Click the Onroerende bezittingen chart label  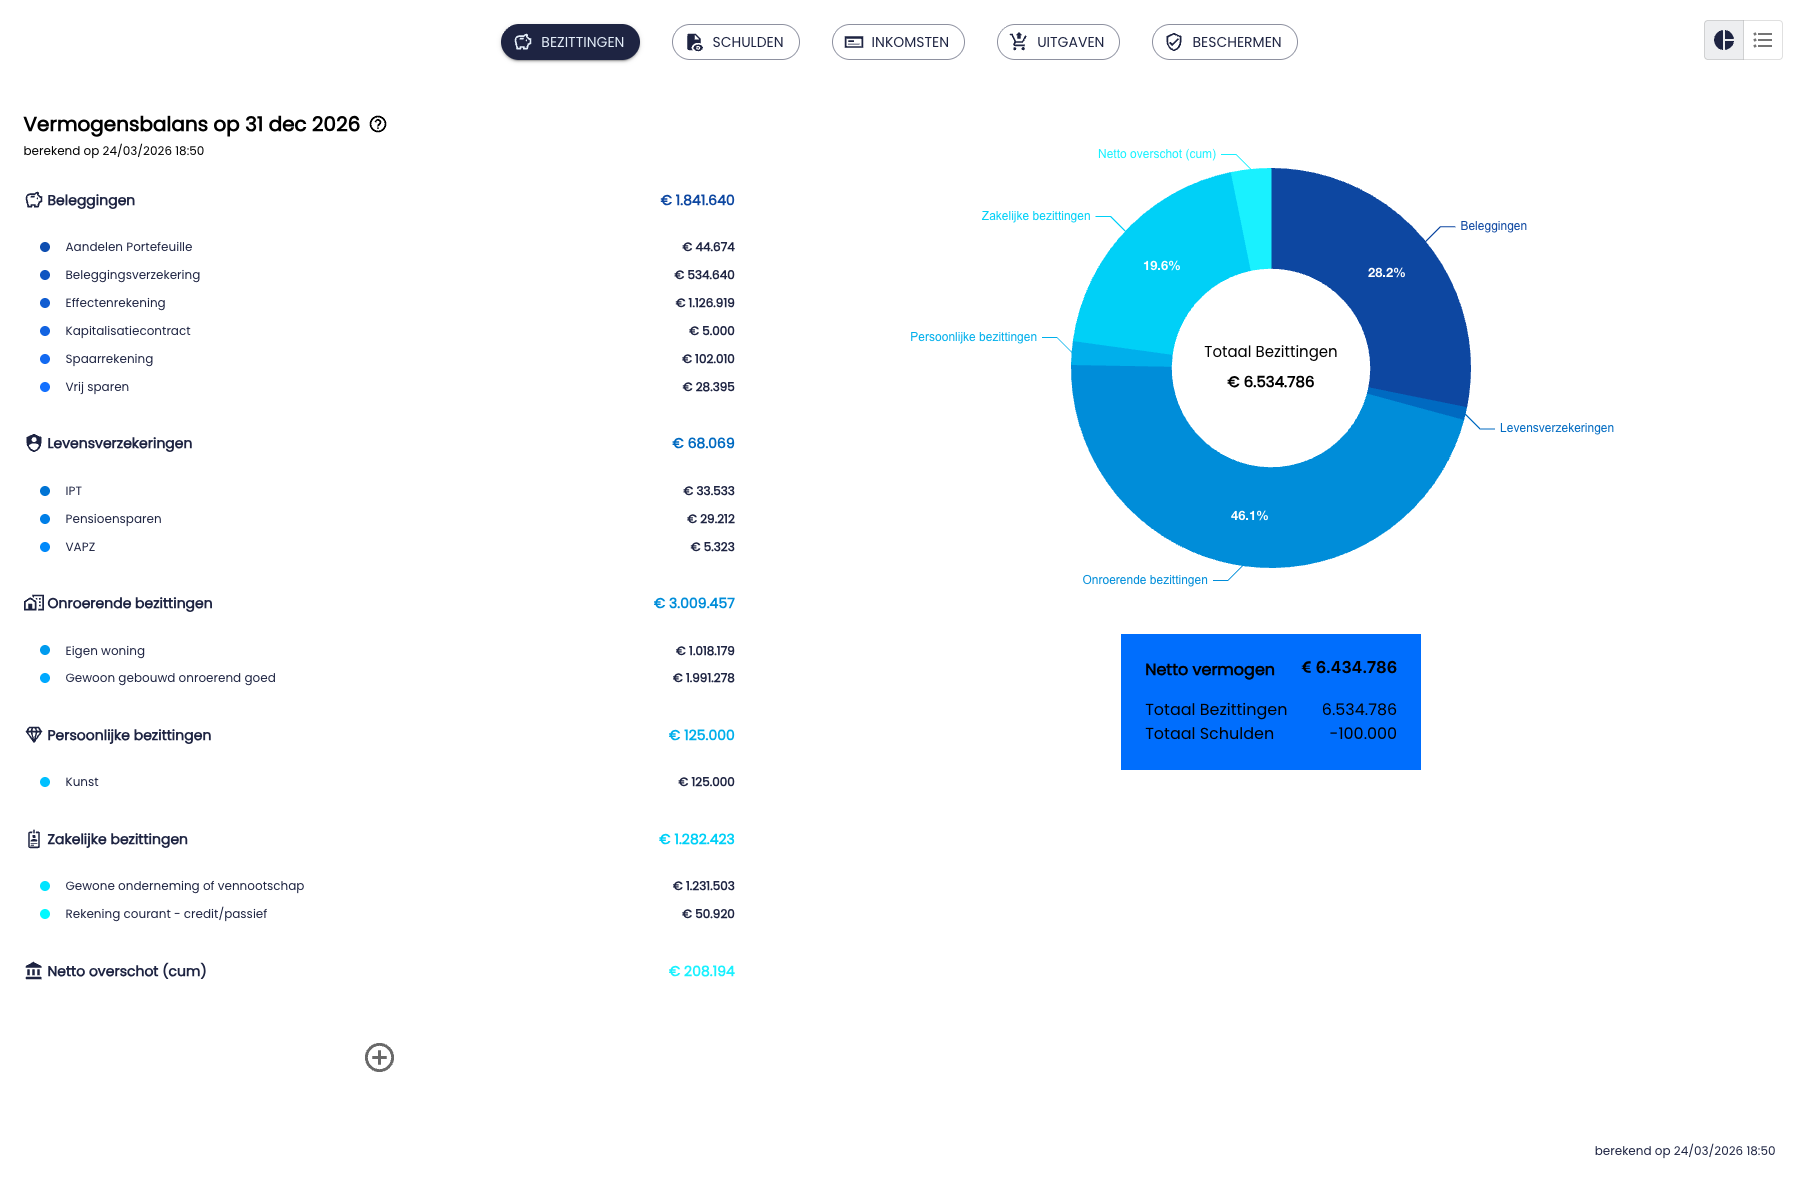point(1145,580)
